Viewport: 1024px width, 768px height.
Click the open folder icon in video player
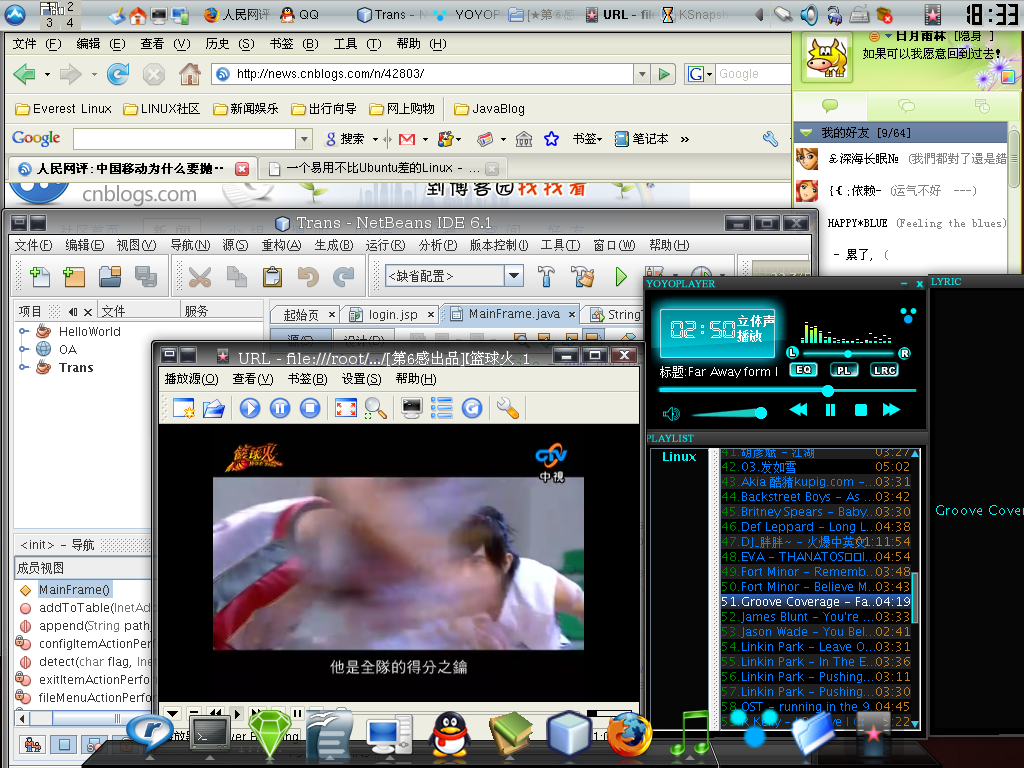[214, 408]
